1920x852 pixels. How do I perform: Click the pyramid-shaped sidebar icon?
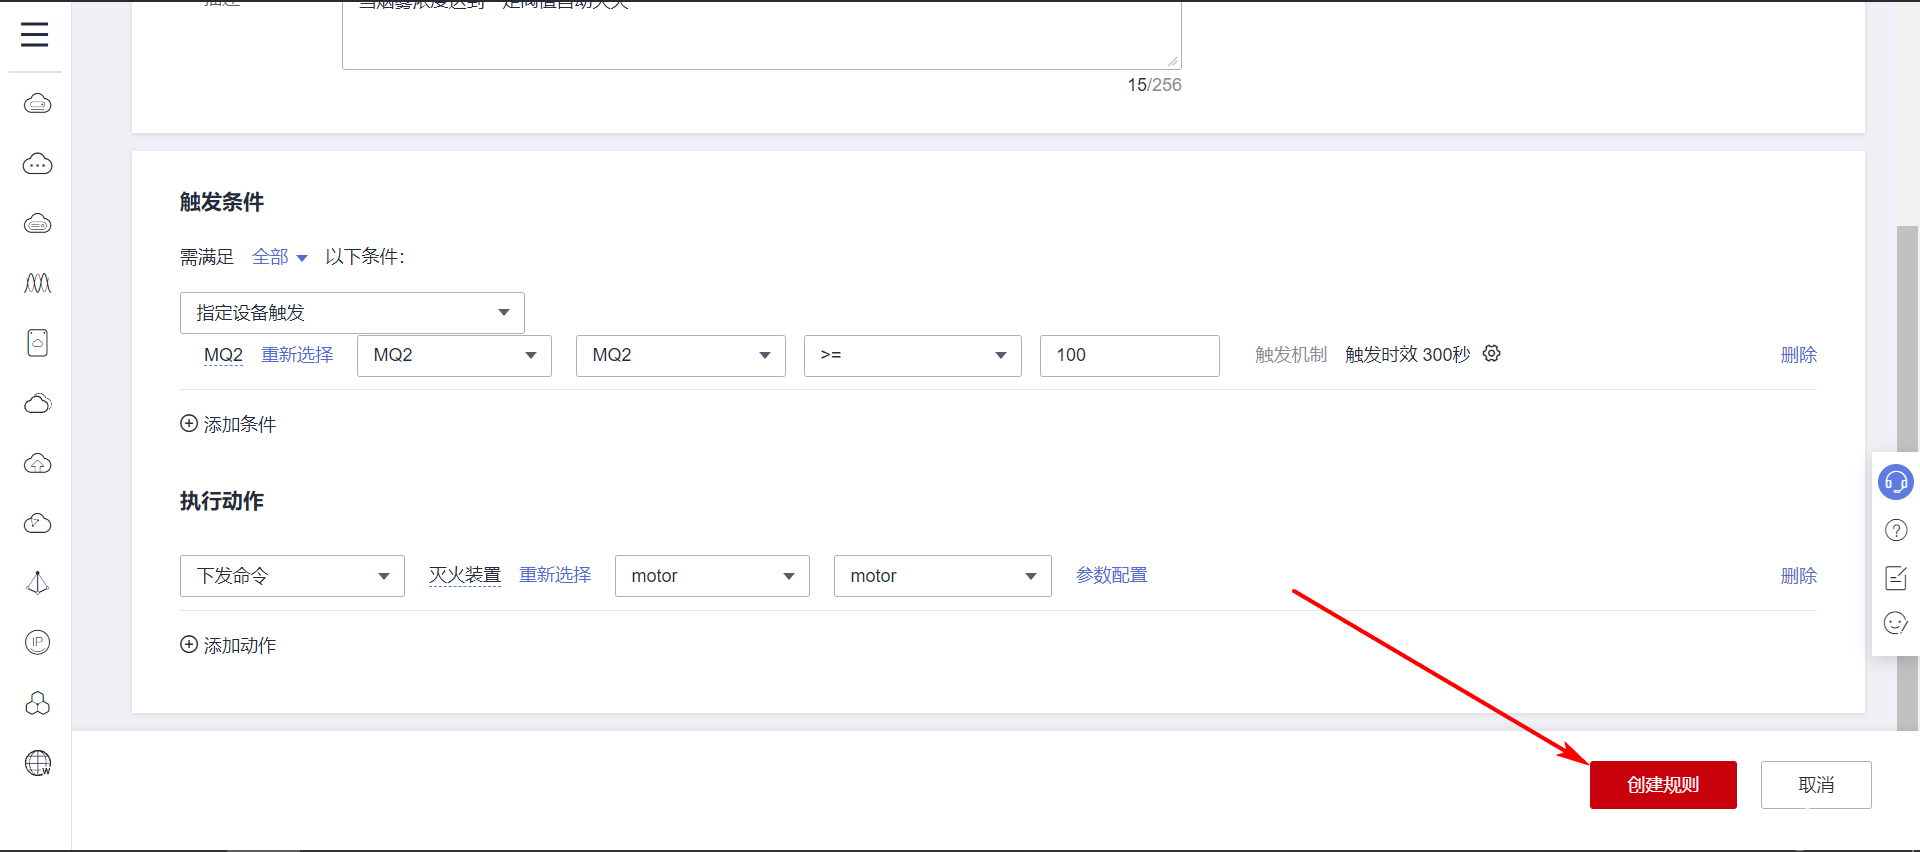[38, 583]
